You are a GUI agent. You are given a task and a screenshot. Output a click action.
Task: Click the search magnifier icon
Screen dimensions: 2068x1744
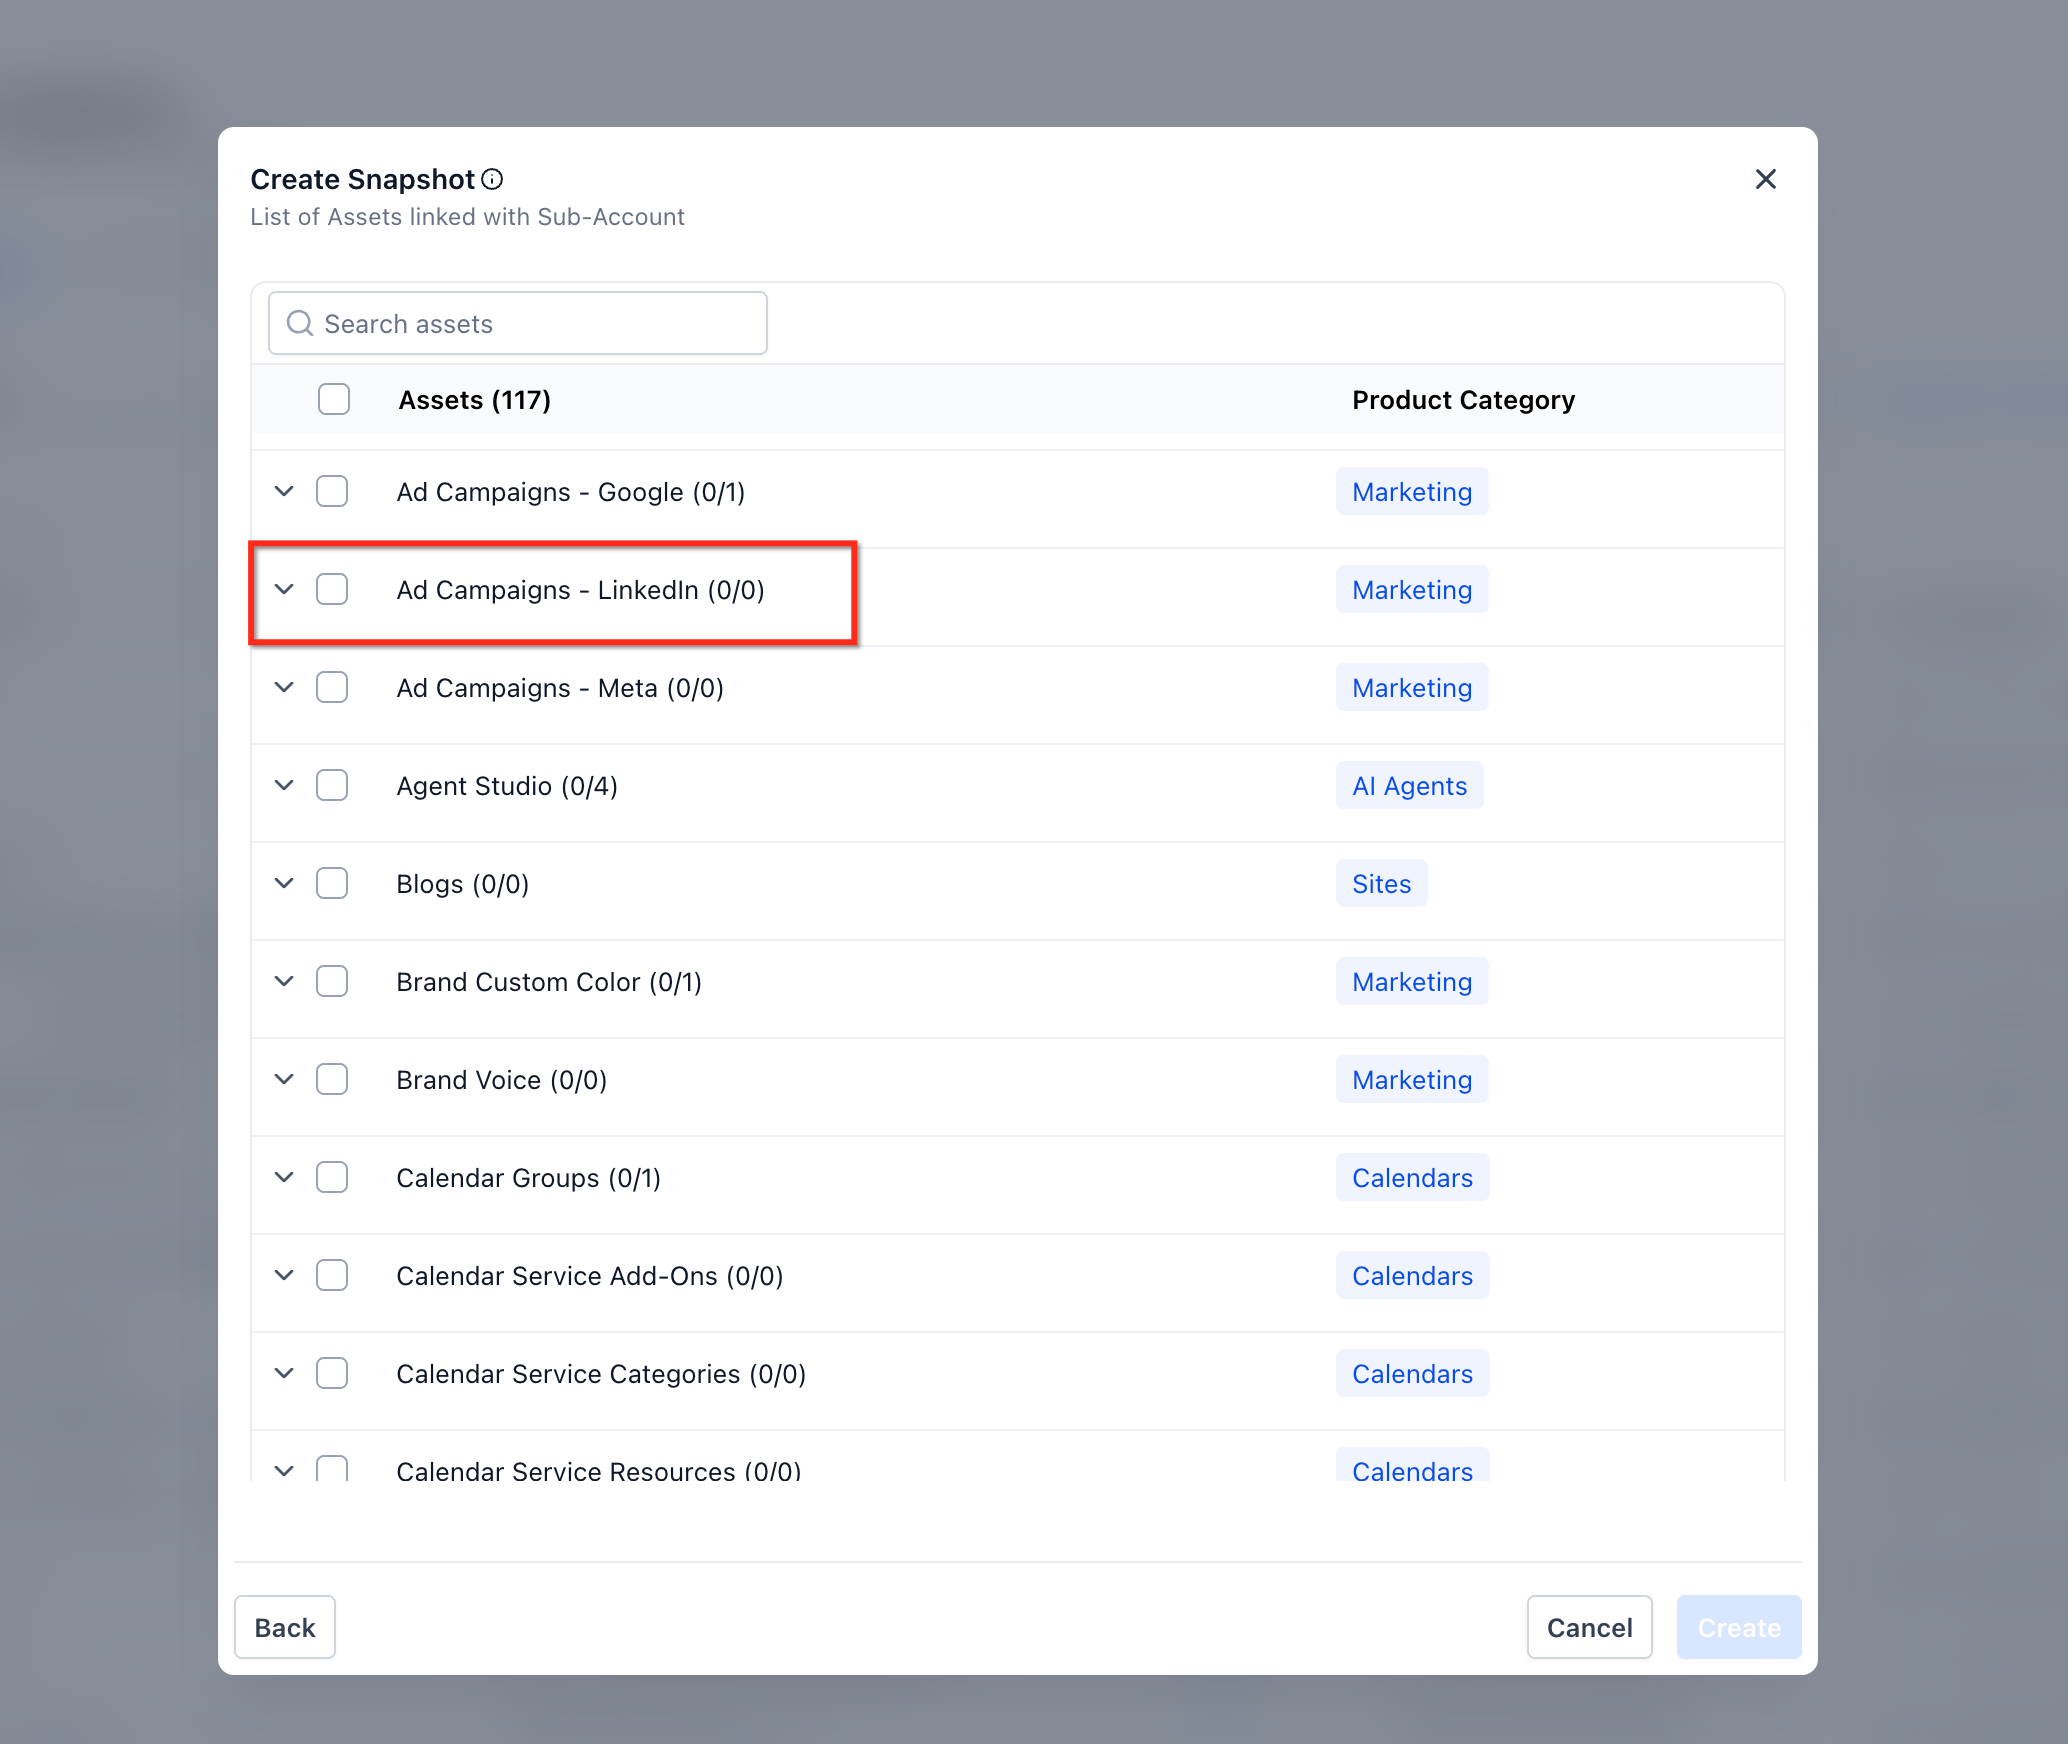299,323
